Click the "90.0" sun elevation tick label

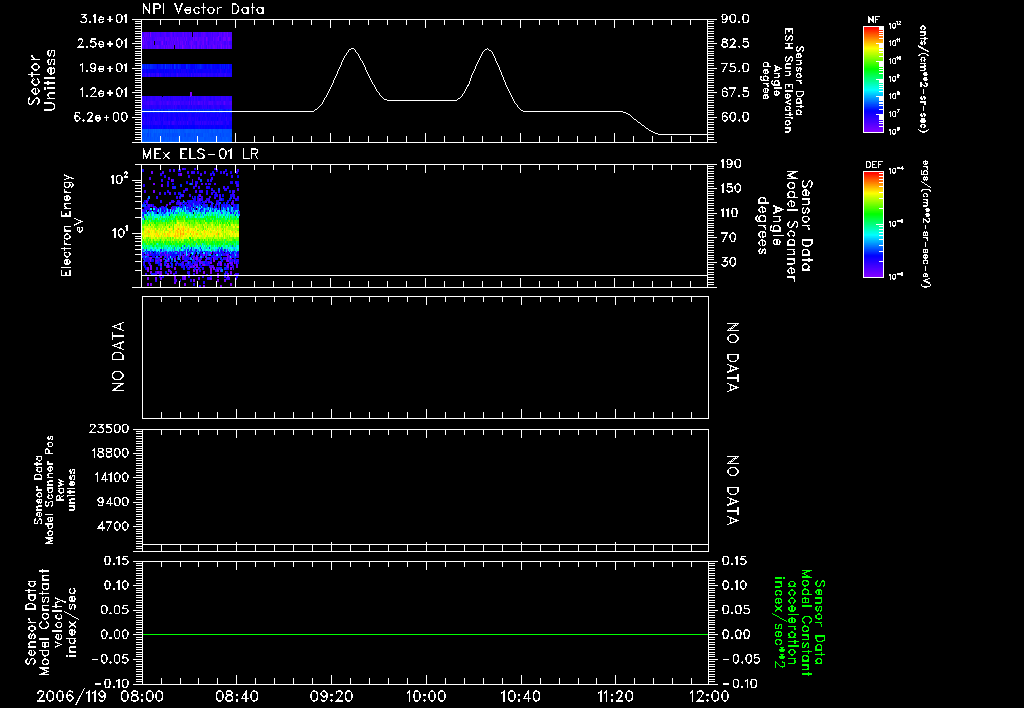click(x=735, y=19)
